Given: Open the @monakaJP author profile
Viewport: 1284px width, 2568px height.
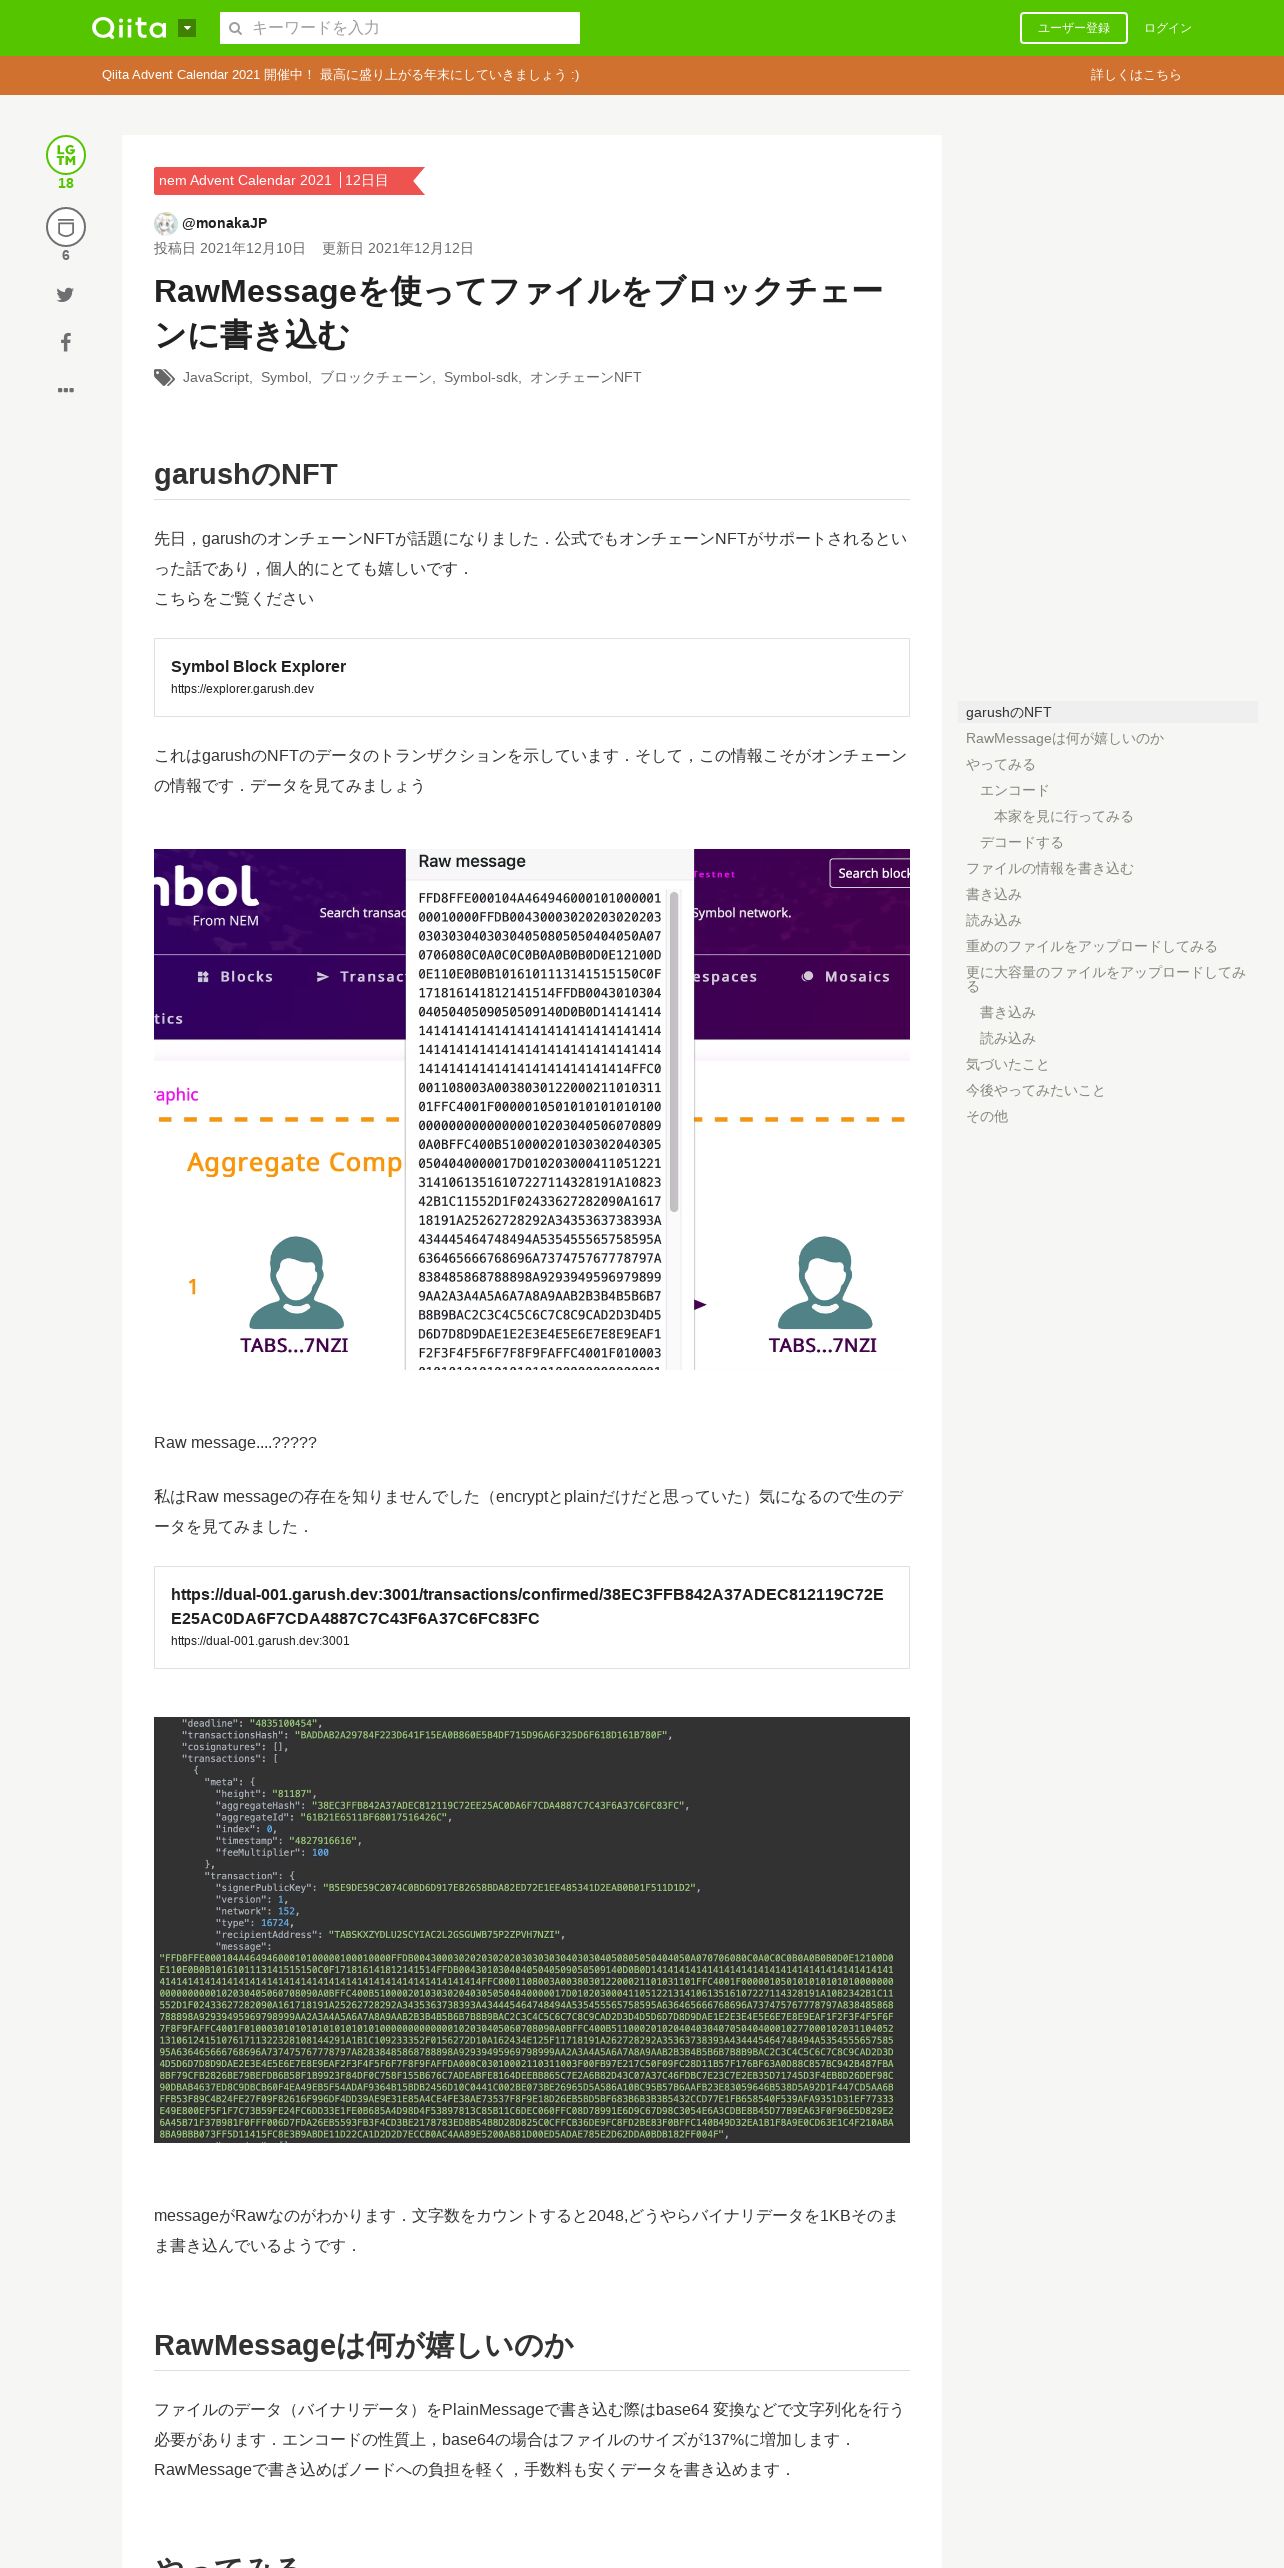Looking at the screenshot, I should click(x=225, y=223).
